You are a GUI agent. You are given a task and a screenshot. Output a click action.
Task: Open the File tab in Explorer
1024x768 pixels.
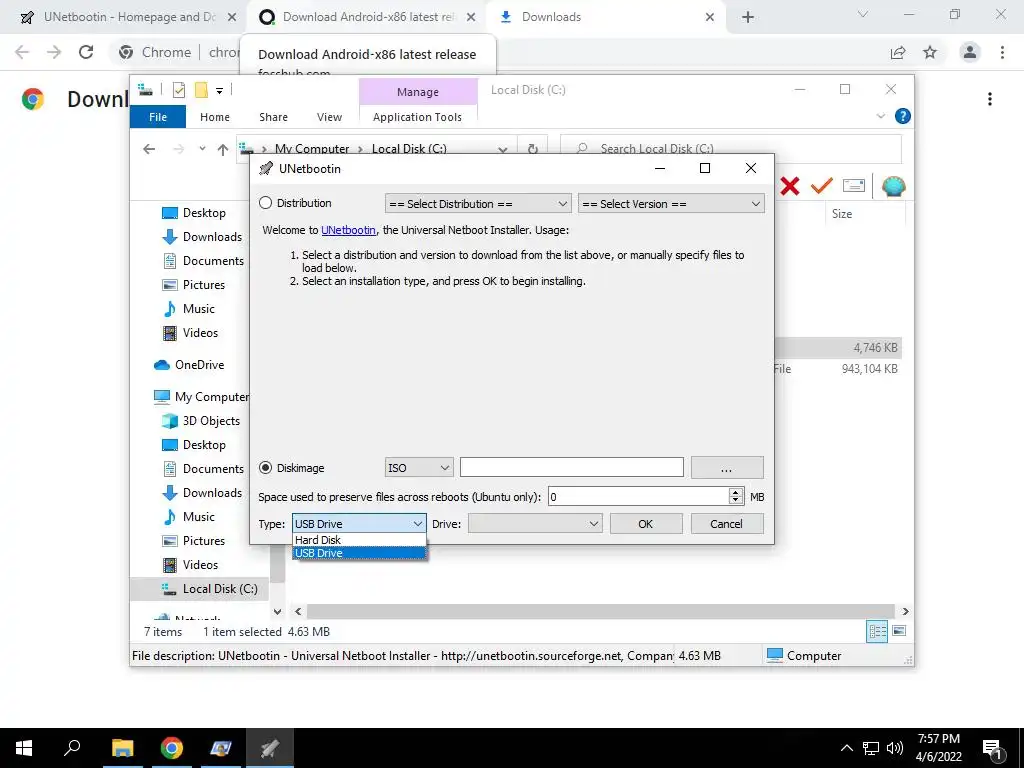point(158,117)
